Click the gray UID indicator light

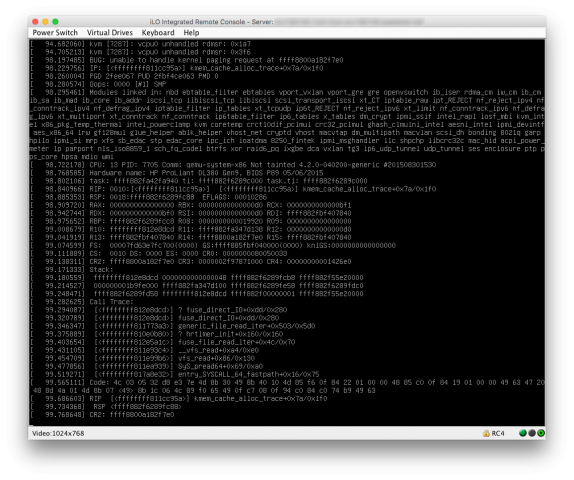click(532, 433)
